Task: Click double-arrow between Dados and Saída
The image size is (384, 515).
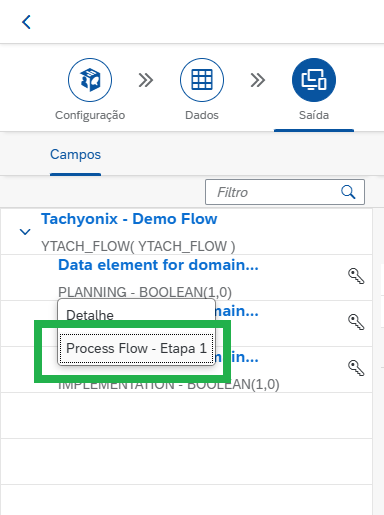Action: click(258, 80)
